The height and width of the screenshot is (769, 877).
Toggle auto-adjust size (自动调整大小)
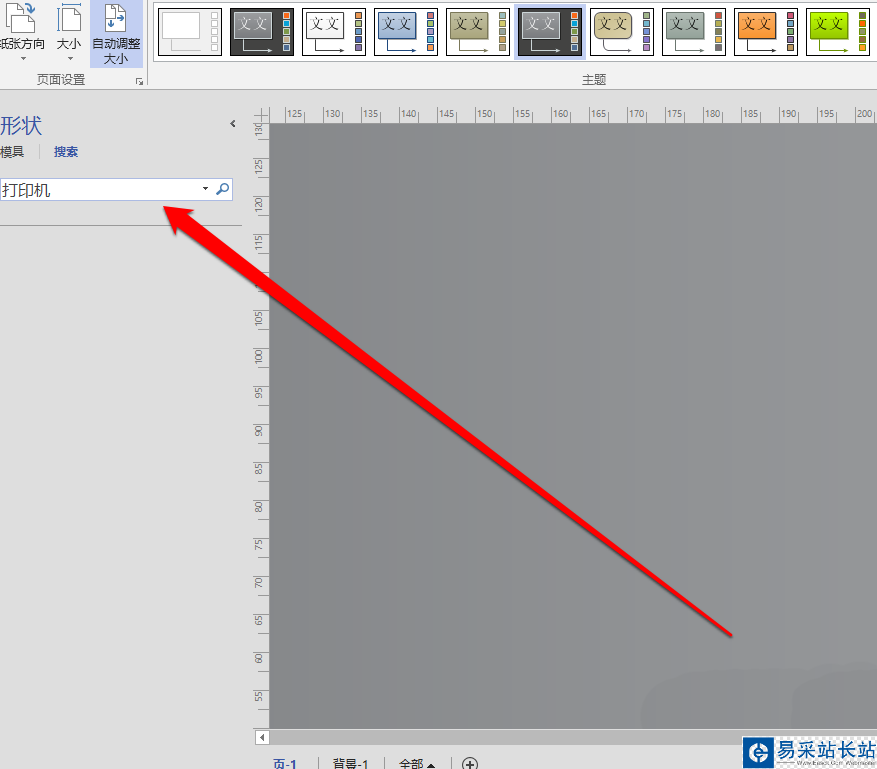(x=116, y=34)
